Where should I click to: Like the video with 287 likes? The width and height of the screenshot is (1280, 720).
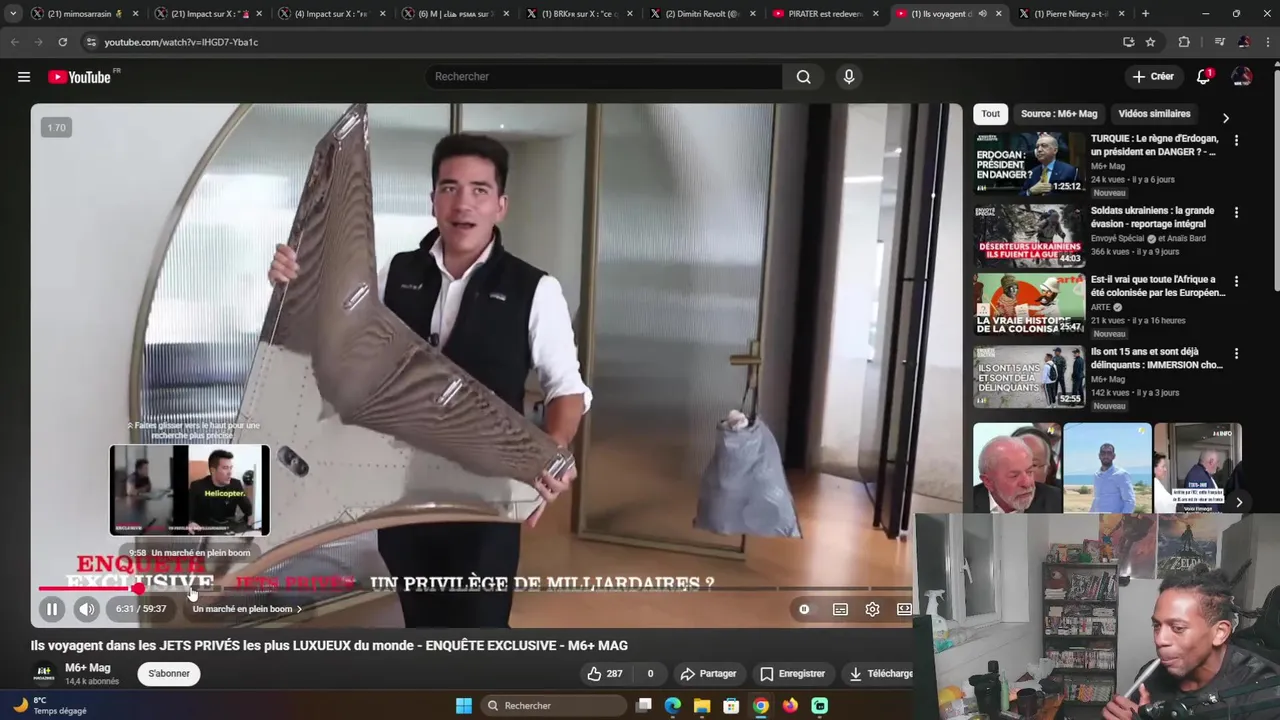click(605, 674)
